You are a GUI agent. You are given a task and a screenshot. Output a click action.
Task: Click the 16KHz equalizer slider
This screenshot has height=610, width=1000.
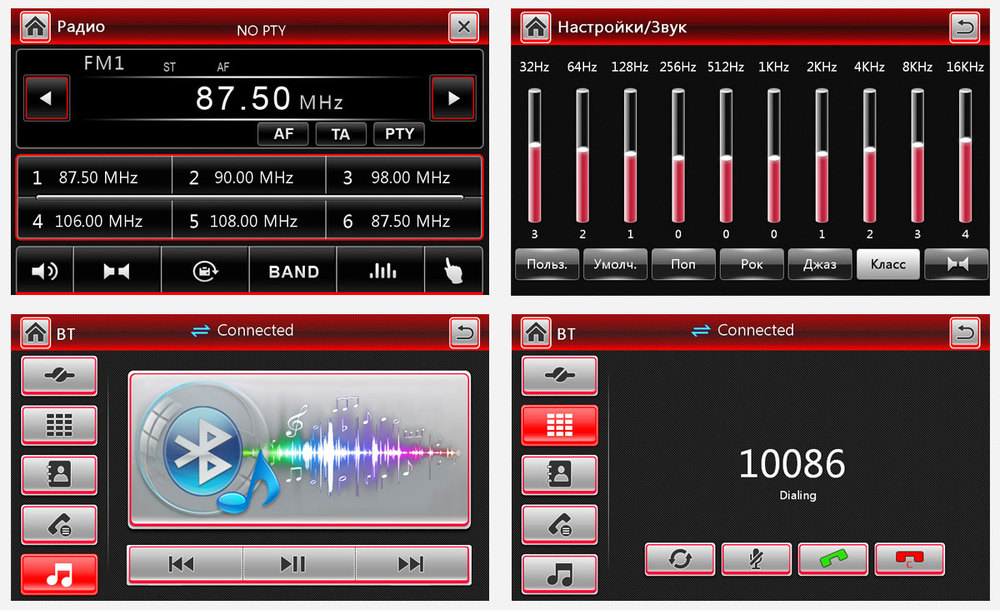[x=965, y=155]
